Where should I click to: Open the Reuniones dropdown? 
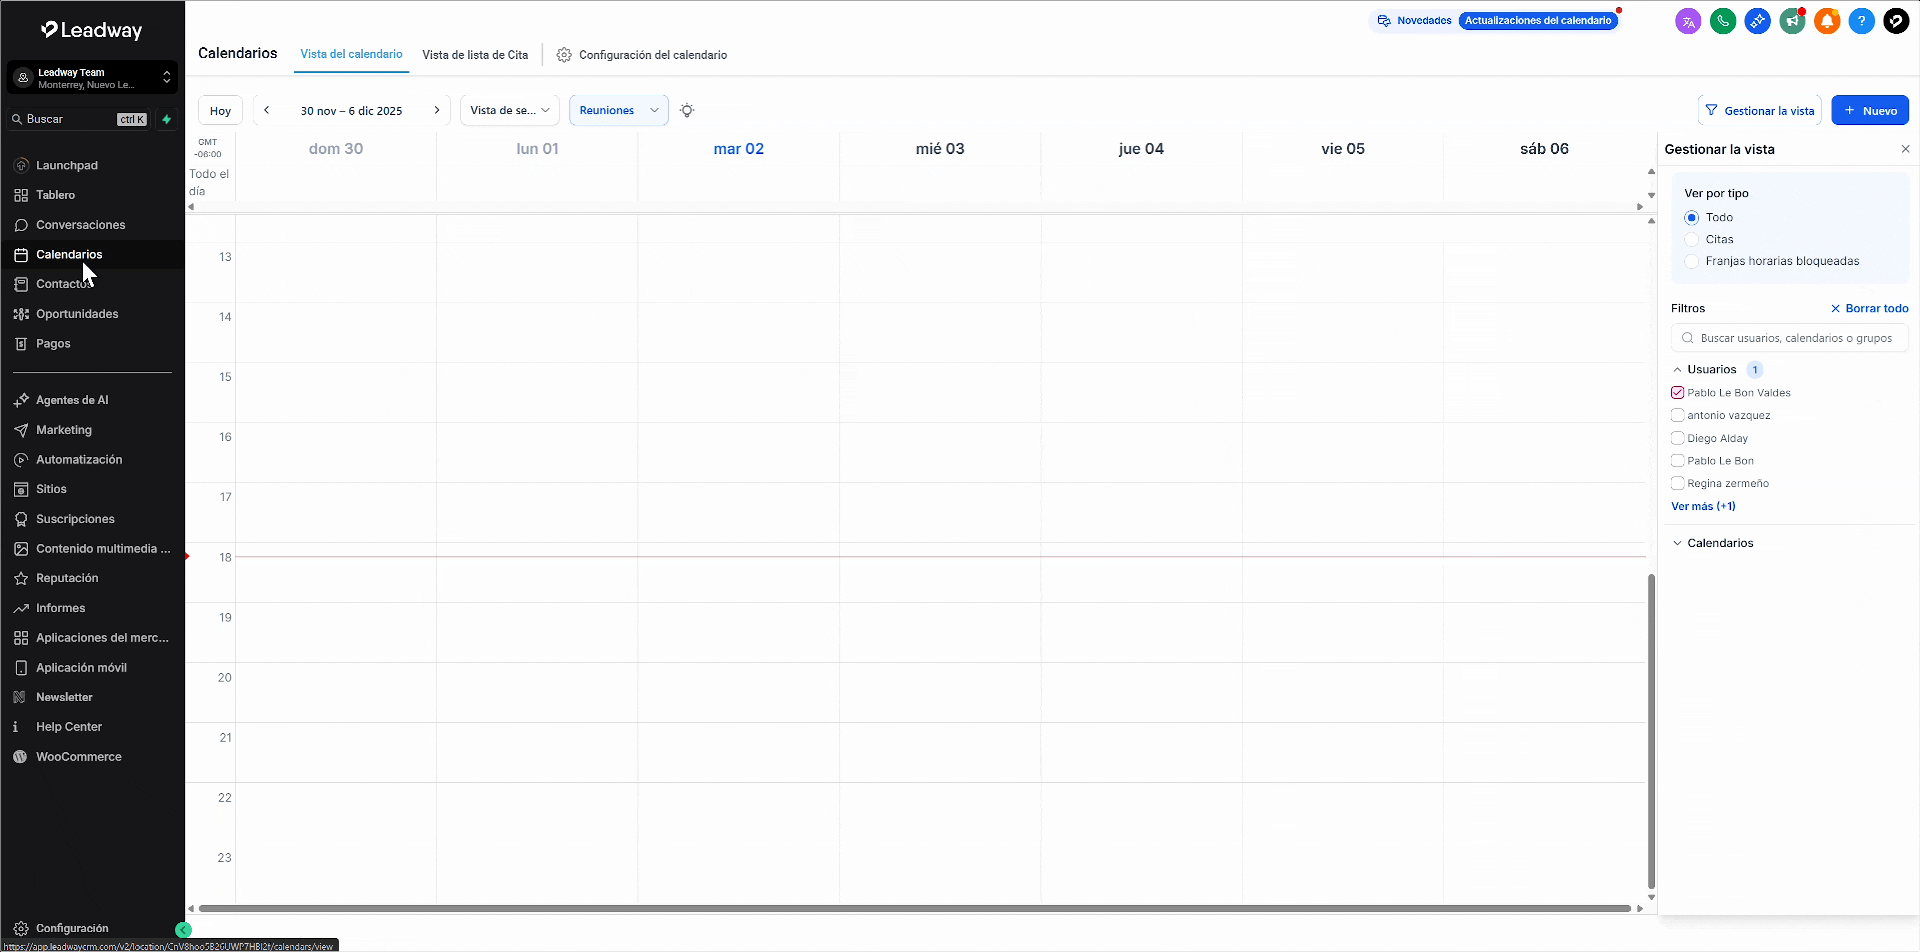(x=618, y=111)
